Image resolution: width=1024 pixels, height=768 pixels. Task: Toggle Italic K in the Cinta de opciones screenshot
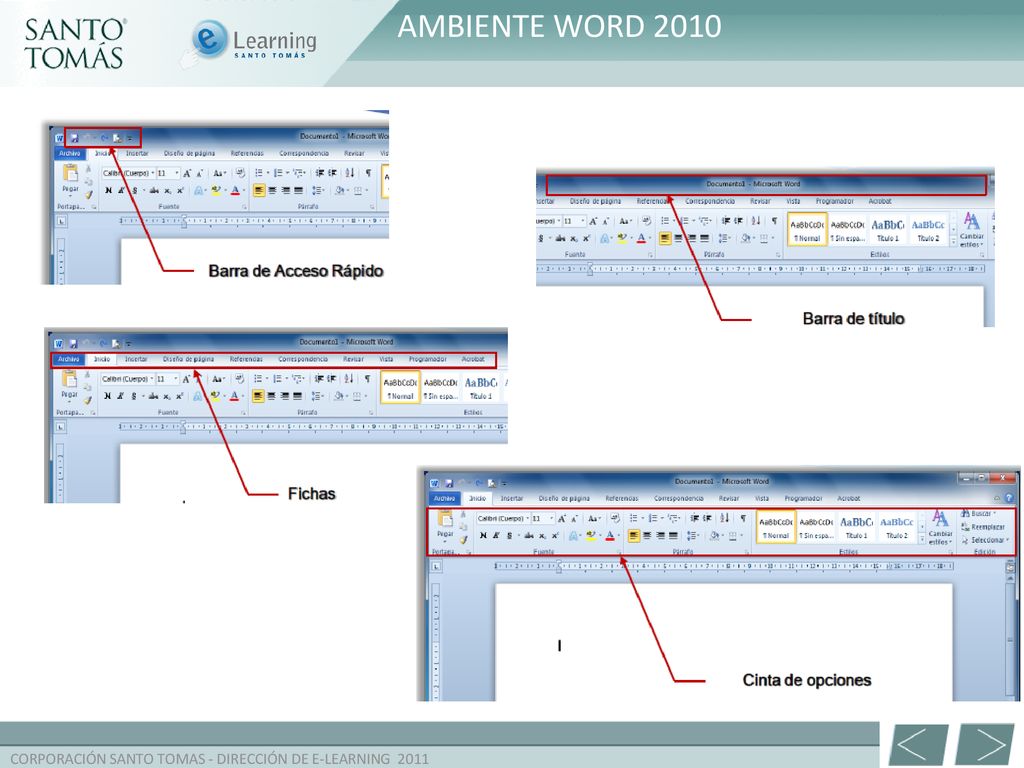[496, 536]
